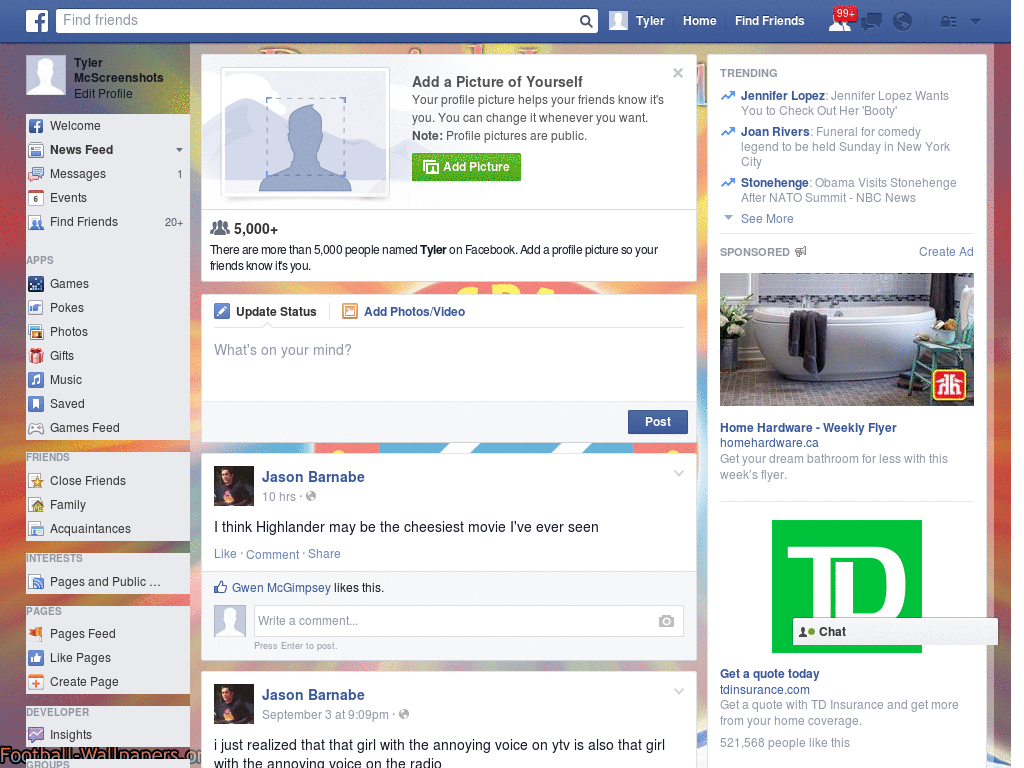Open the Pokes icon
The width and height of the screenshot is (1024, 768).
click(36, 308)
